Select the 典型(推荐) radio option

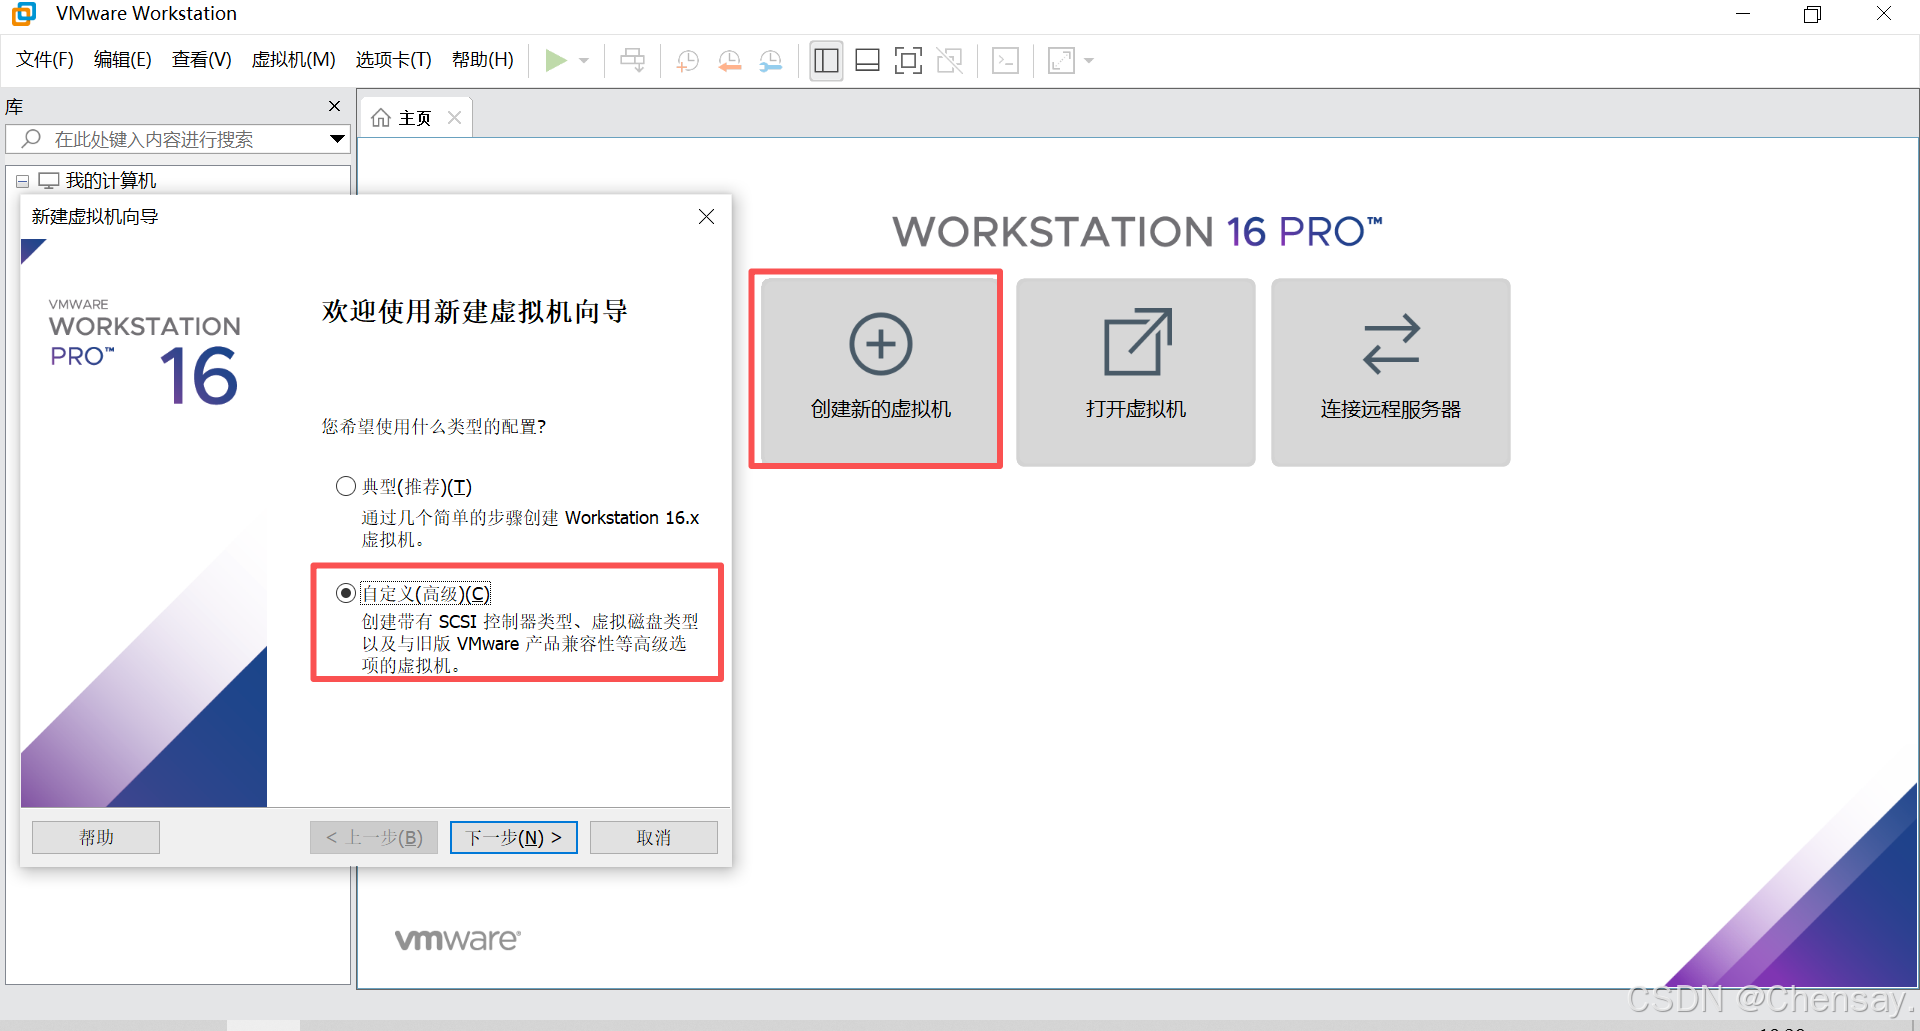[x=346, y=486]
